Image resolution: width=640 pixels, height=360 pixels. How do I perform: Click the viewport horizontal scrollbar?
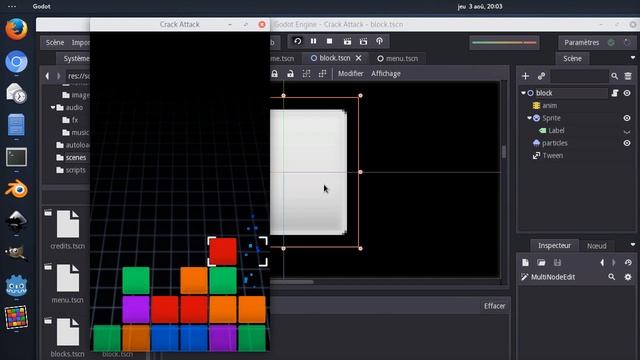[x=292, y=282]
